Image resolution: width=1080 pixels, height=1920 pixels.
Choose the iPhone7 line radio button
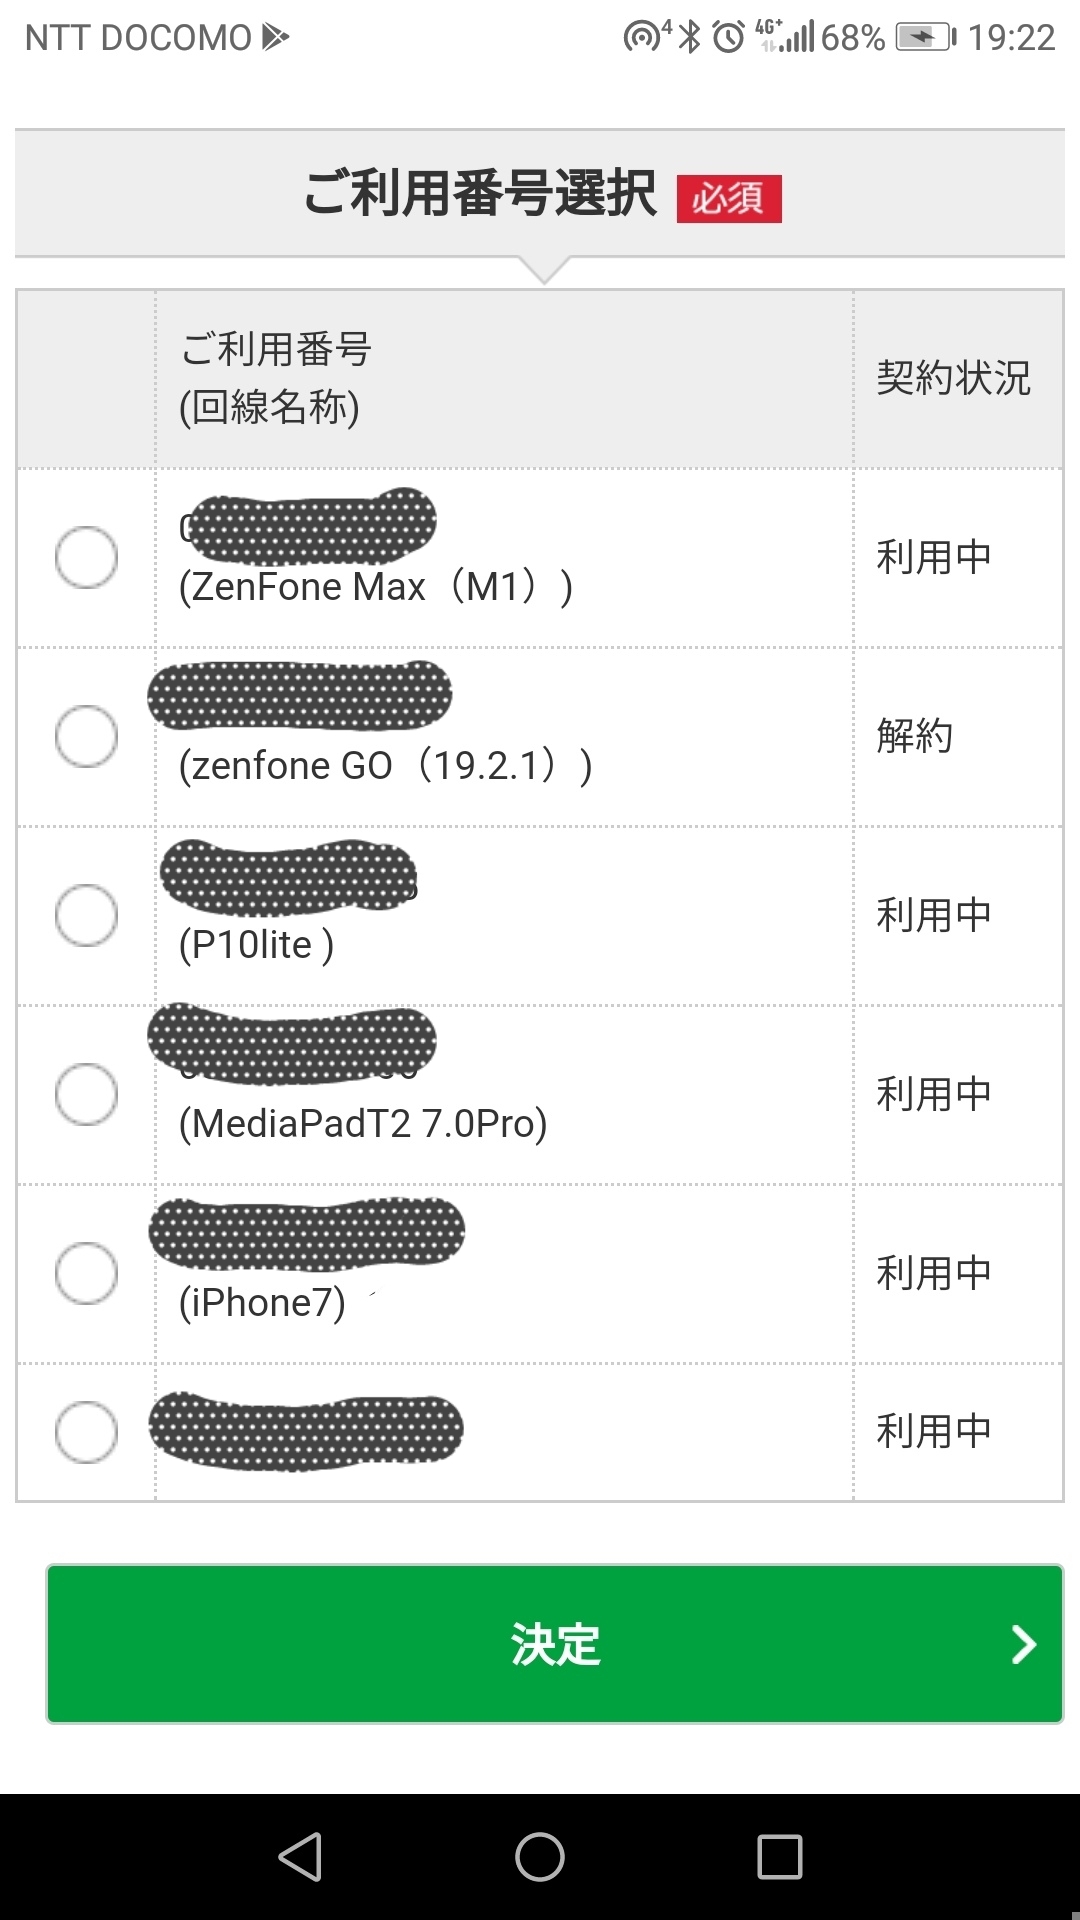coord(86,1273)
